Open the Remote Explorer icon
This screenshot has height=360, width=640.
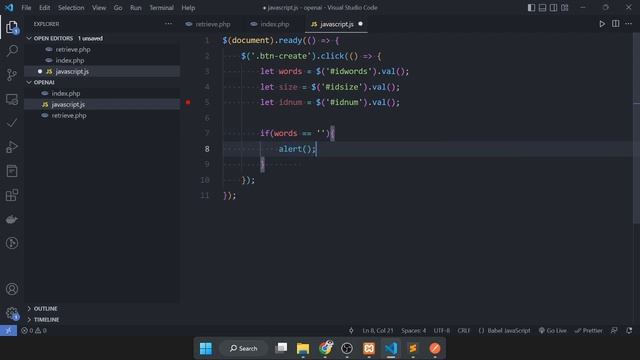coord(12,99)
